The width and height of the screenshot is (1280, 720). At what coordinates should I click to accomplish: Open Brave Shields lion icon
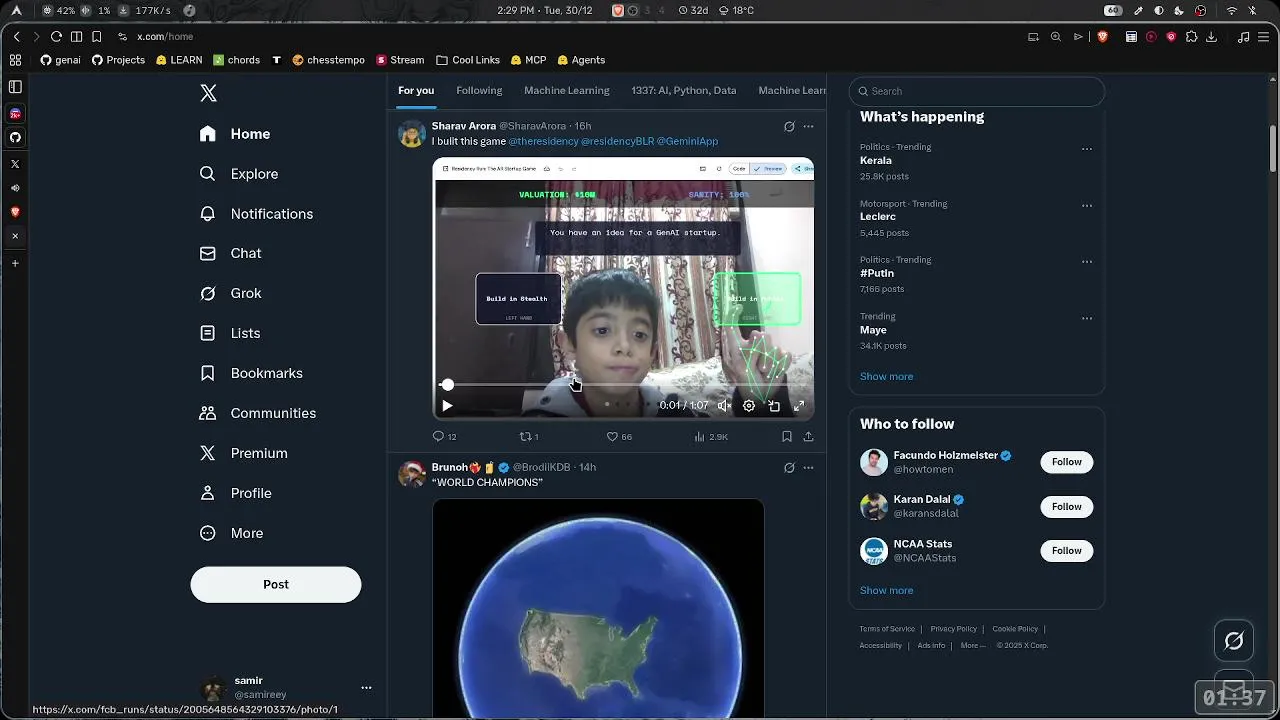[x=1103, y=37]
